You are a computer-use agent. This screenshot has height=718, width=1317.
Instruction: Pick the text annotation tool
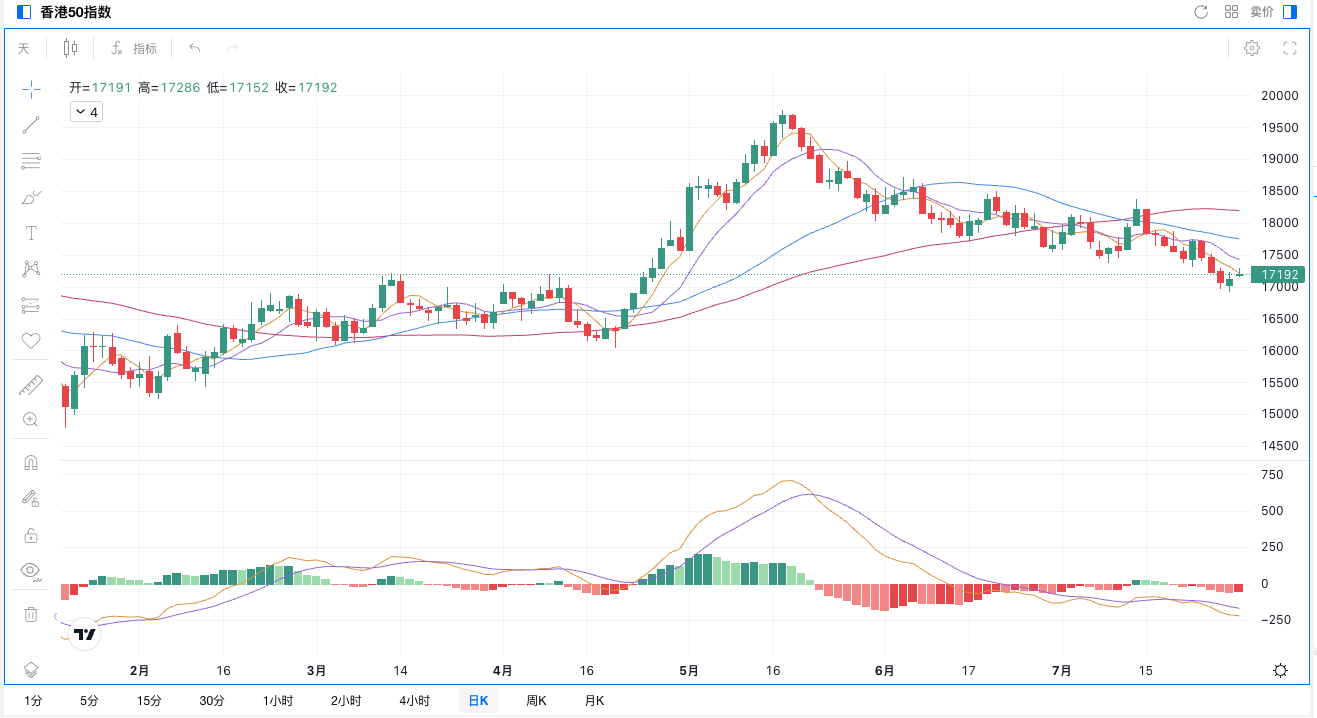(x=31, y=233)
